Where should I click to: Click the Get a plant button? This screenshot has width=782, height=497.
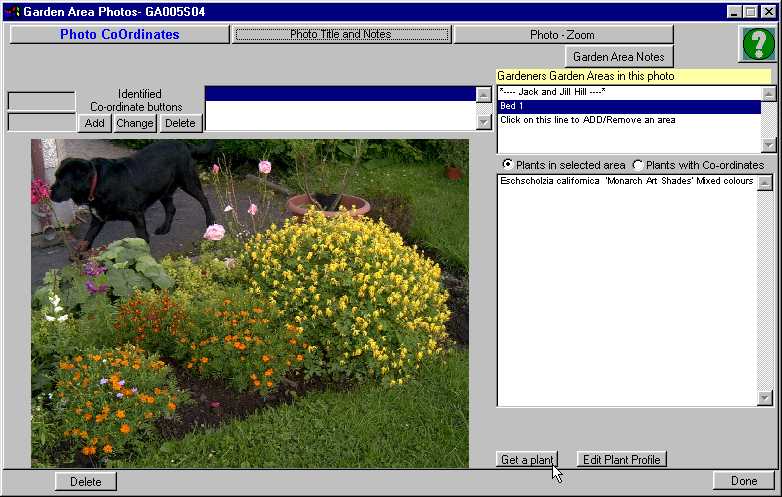pyautogui.click(x=527, y=460)
